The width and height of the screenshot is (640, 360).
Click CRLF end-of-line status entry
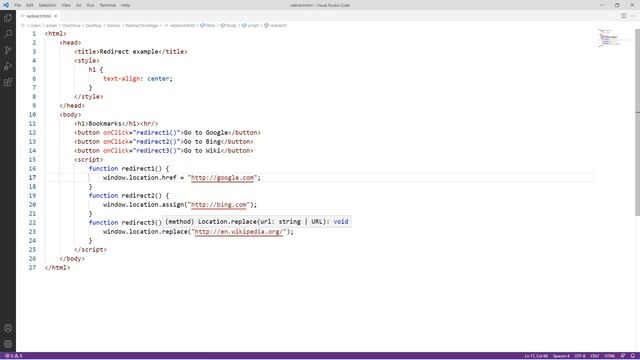click(595, 356)
